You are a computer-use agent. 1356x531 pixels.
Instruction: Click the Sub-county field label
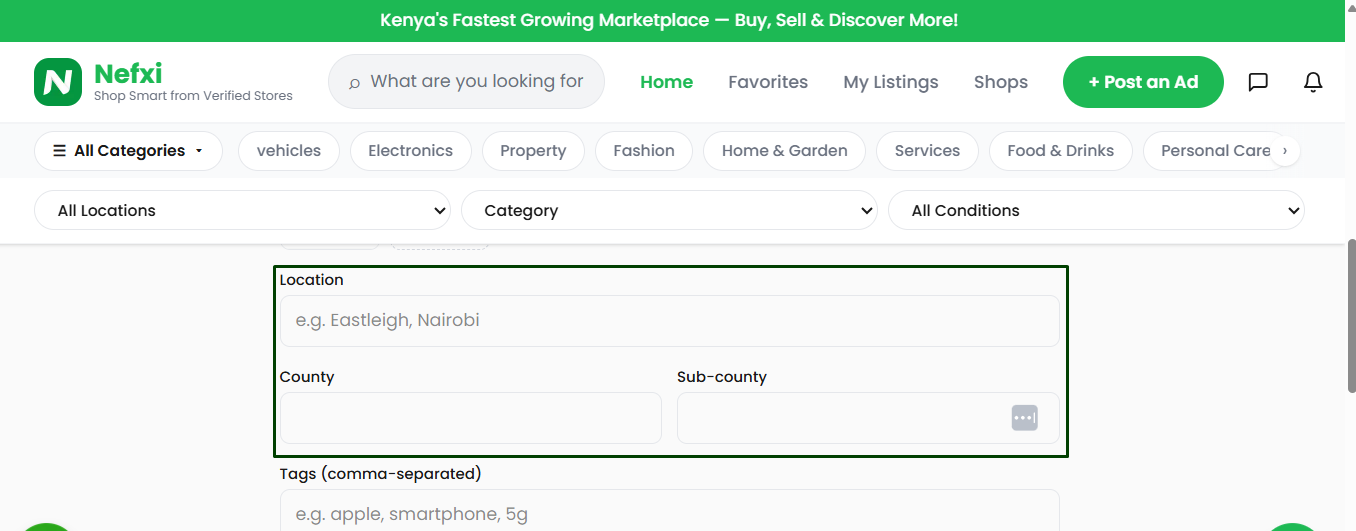click(x=722, y=377)
